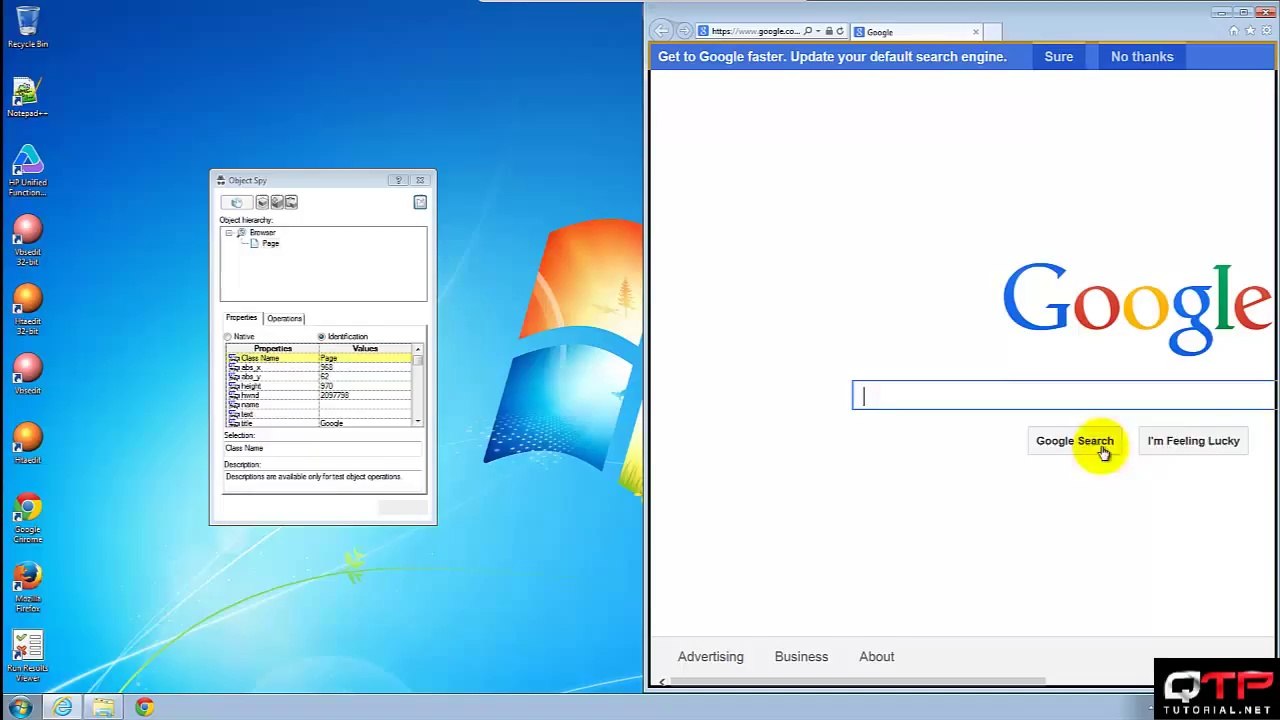Click the Selection field showing Class Name
The image size is (1280, 720).
tap(322, 448)
